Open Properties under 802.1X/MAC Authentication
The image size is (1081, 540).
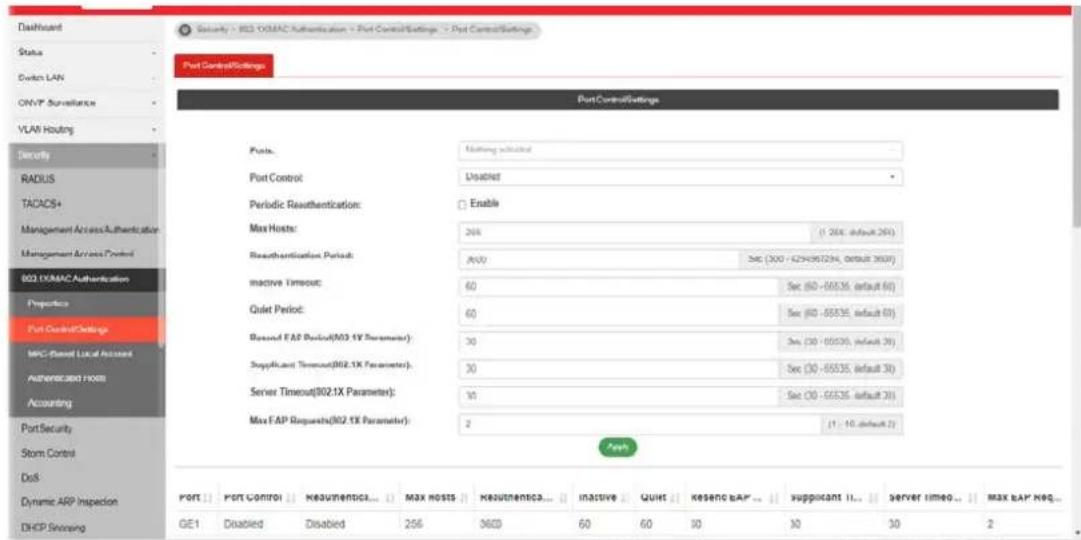[83, 304]
